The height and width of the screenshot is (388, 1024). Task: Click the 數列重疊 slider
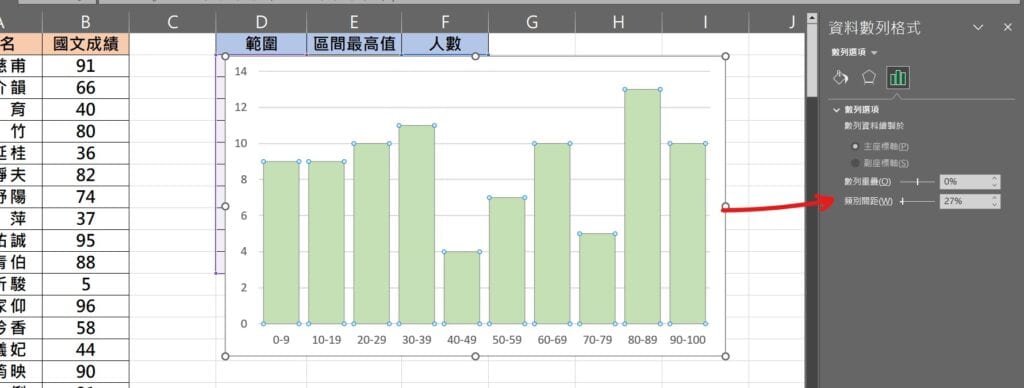coord(917,182)
